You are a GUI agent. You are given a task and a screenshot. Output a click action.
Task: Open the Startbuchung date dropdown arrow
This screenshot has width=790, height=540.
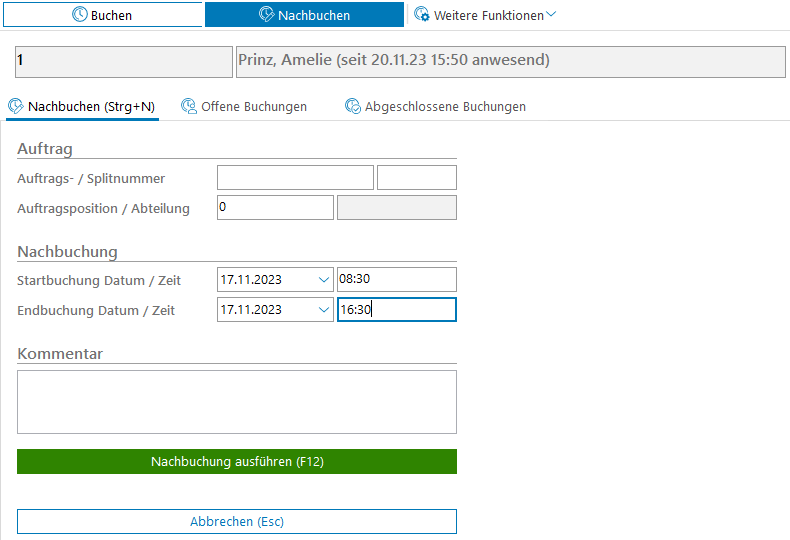(x=323, y=280)
